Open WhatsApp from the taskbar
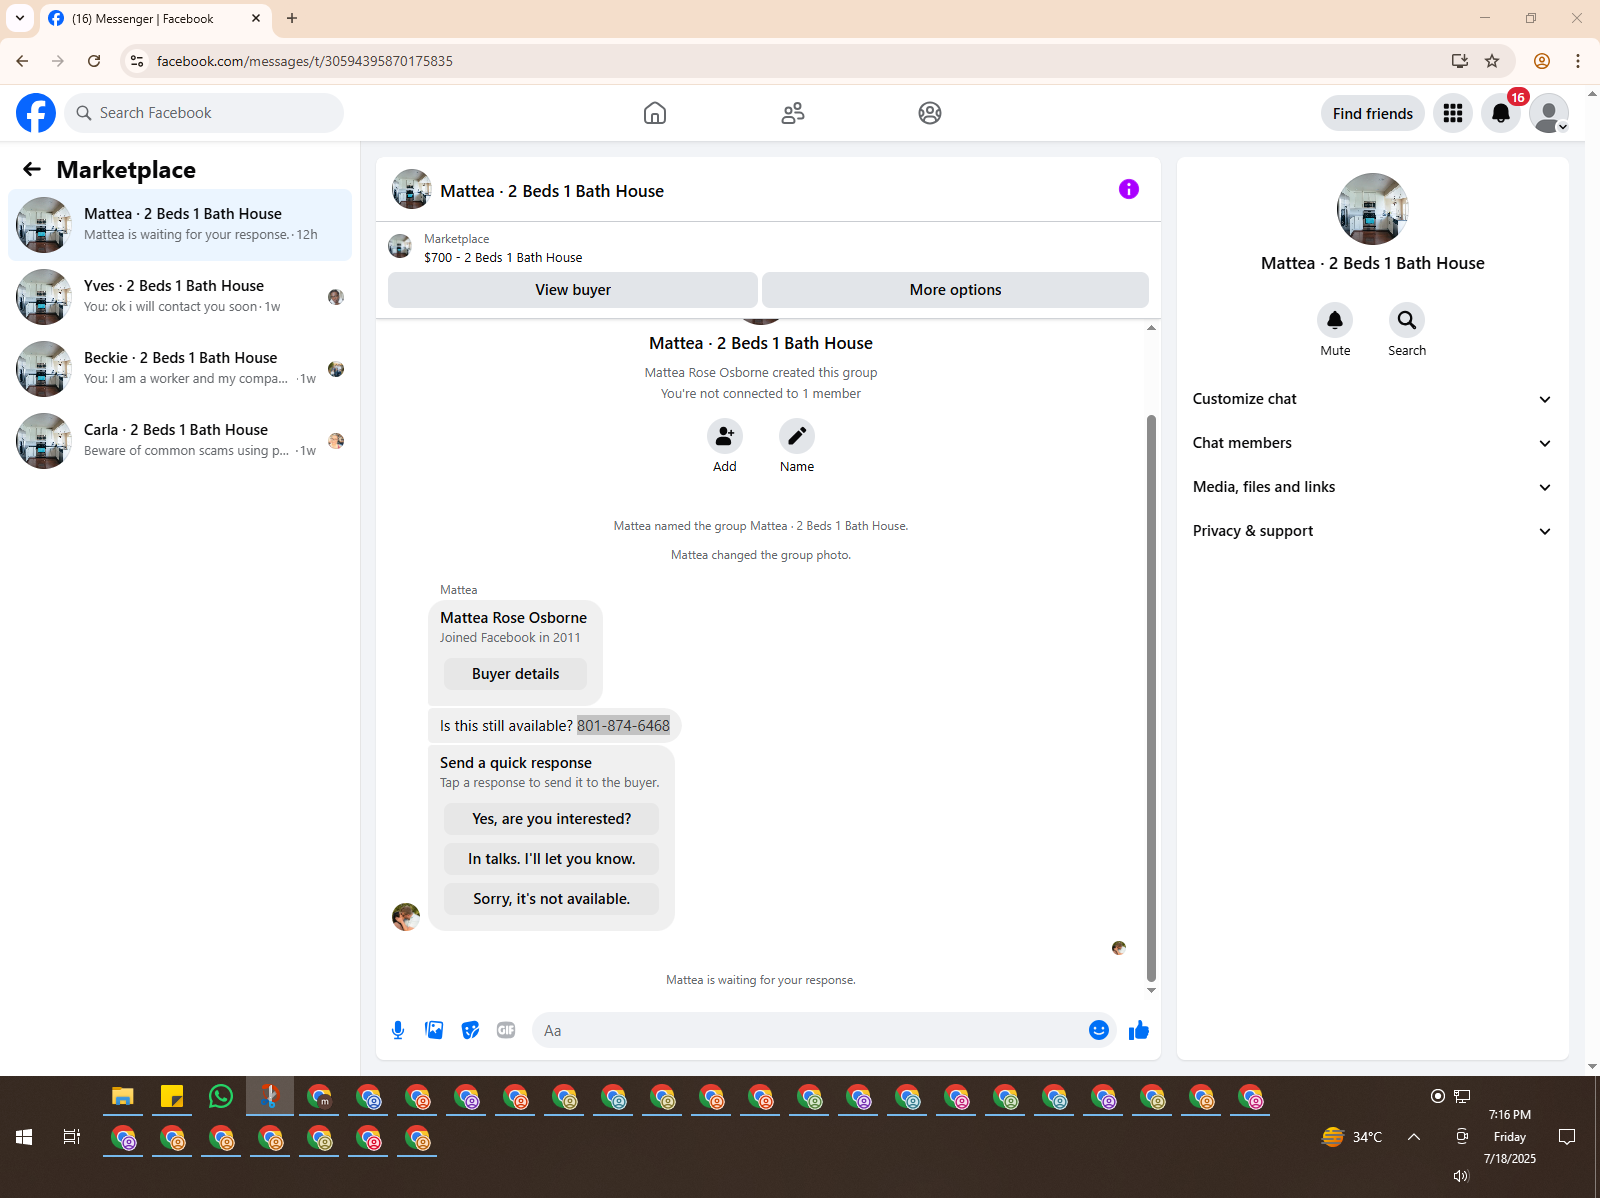1600x1198 pixels. (221, 1097)
